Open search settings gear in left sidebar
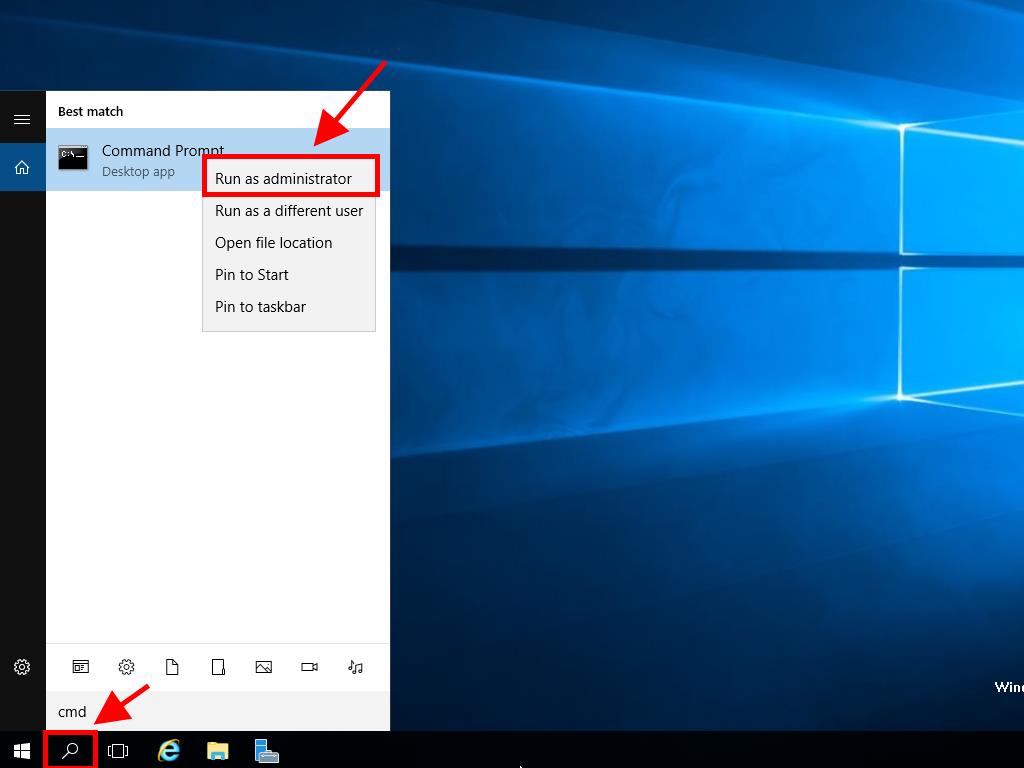The height and width of the screenshot is (768, 1024). 21,667
